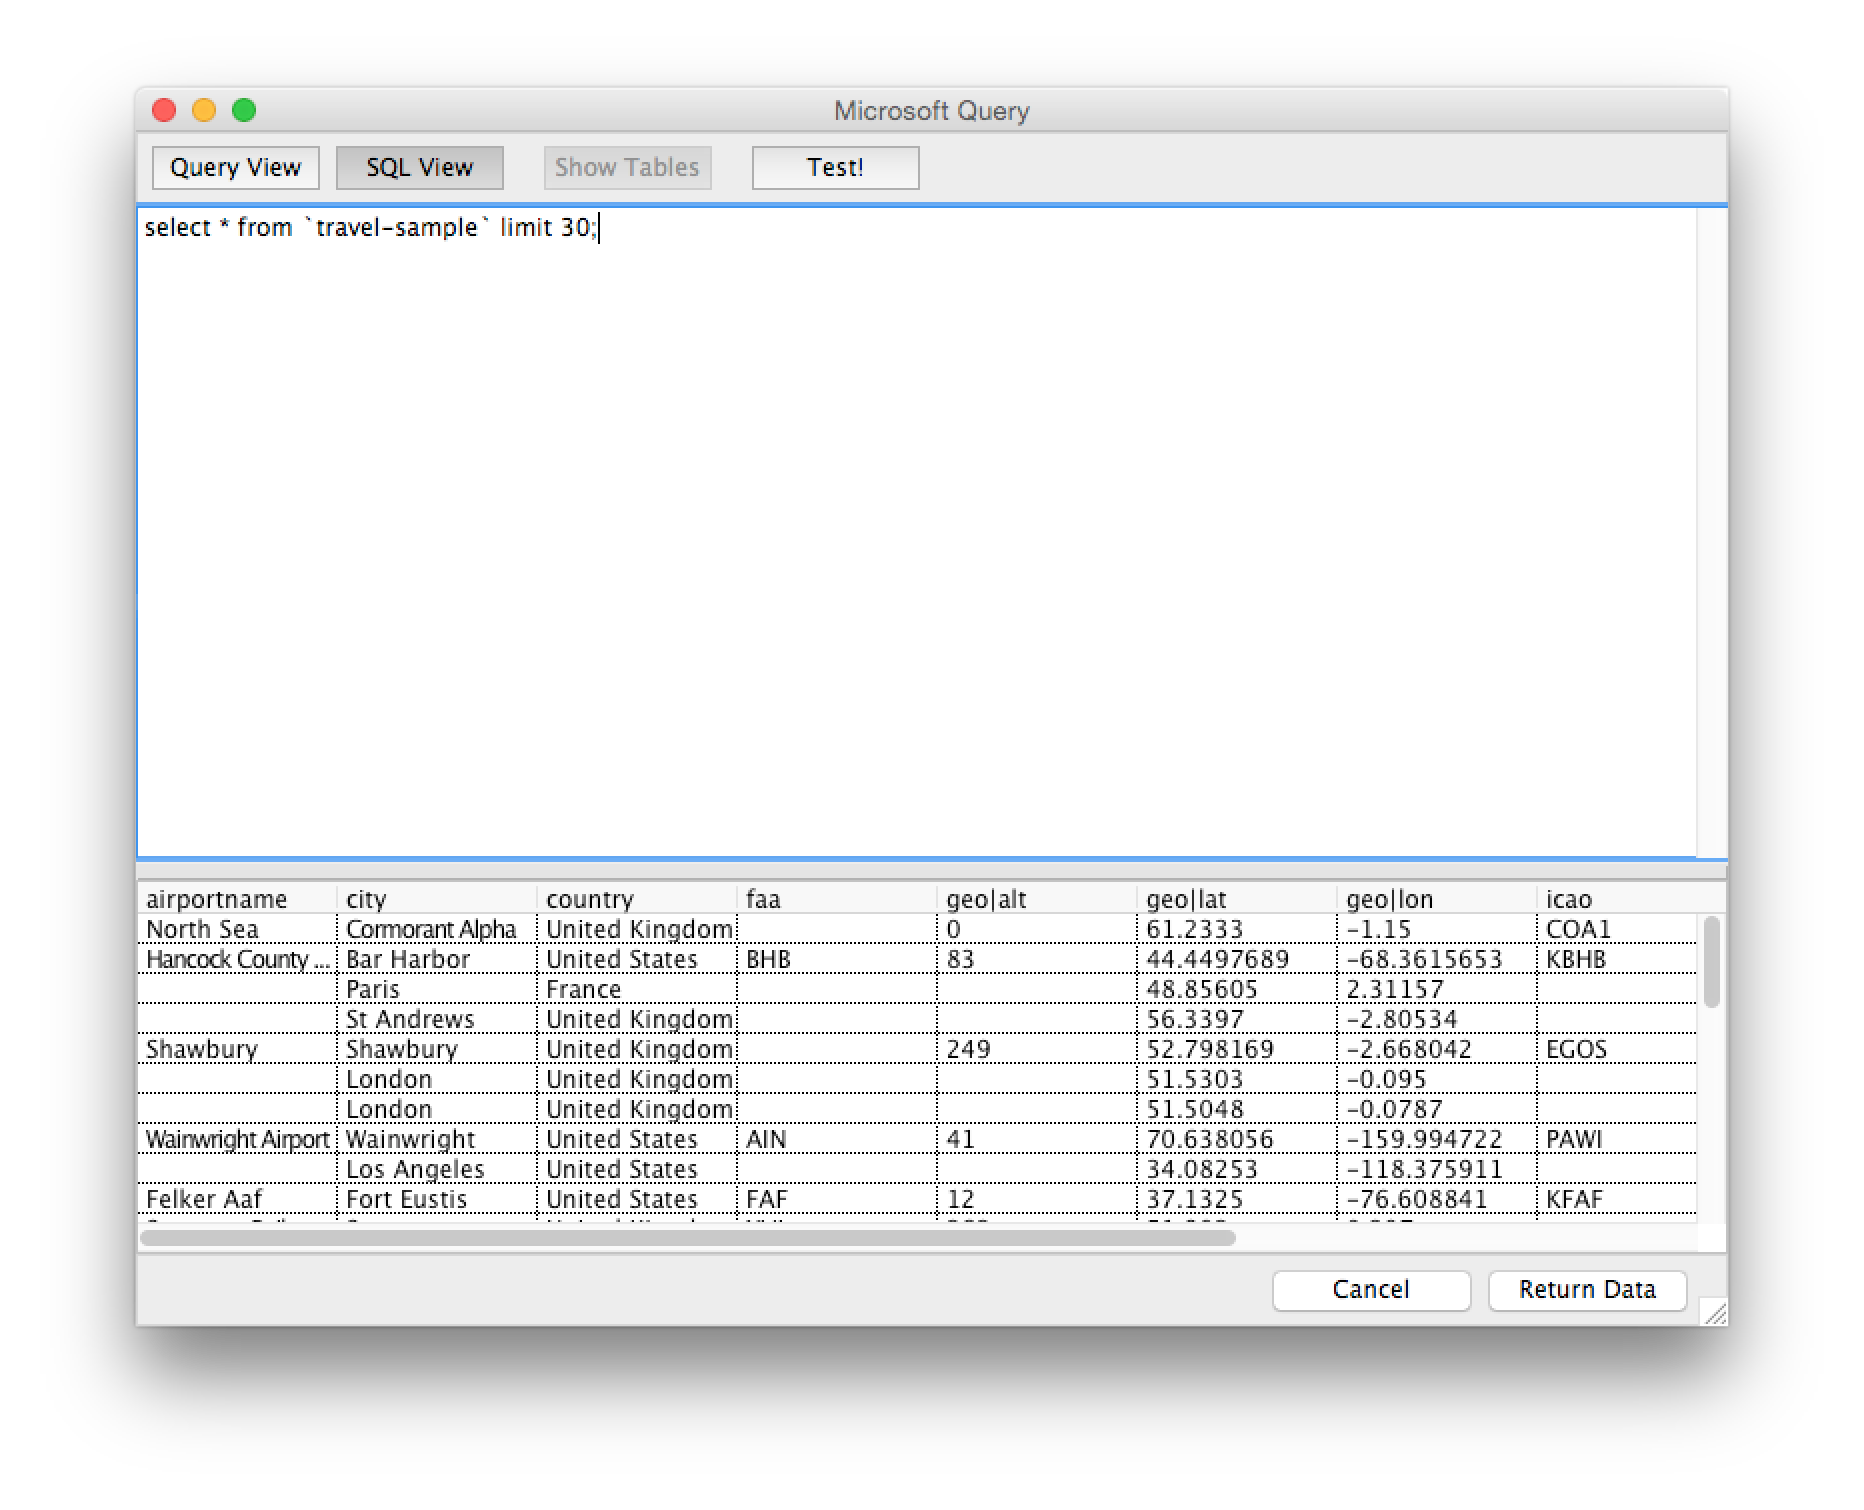Viewport: 1864px width, 1510px height.
Task: Close the Microsoft Query window
Action: click(x=164, y=110)
